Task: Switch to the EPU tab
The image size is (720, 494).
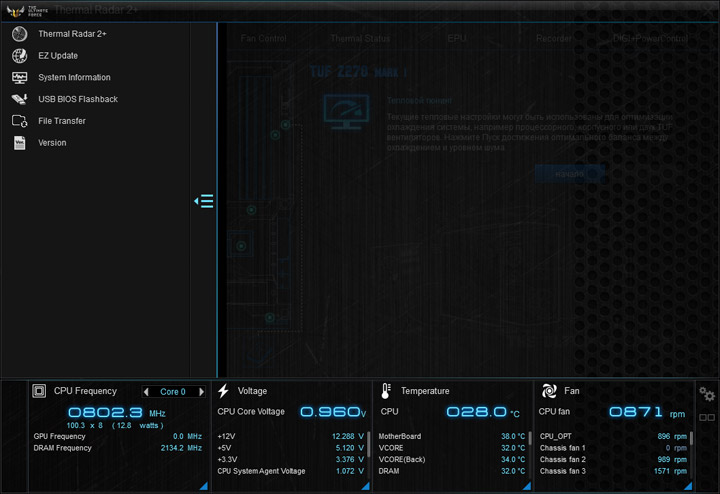Action: coord(457,39)
